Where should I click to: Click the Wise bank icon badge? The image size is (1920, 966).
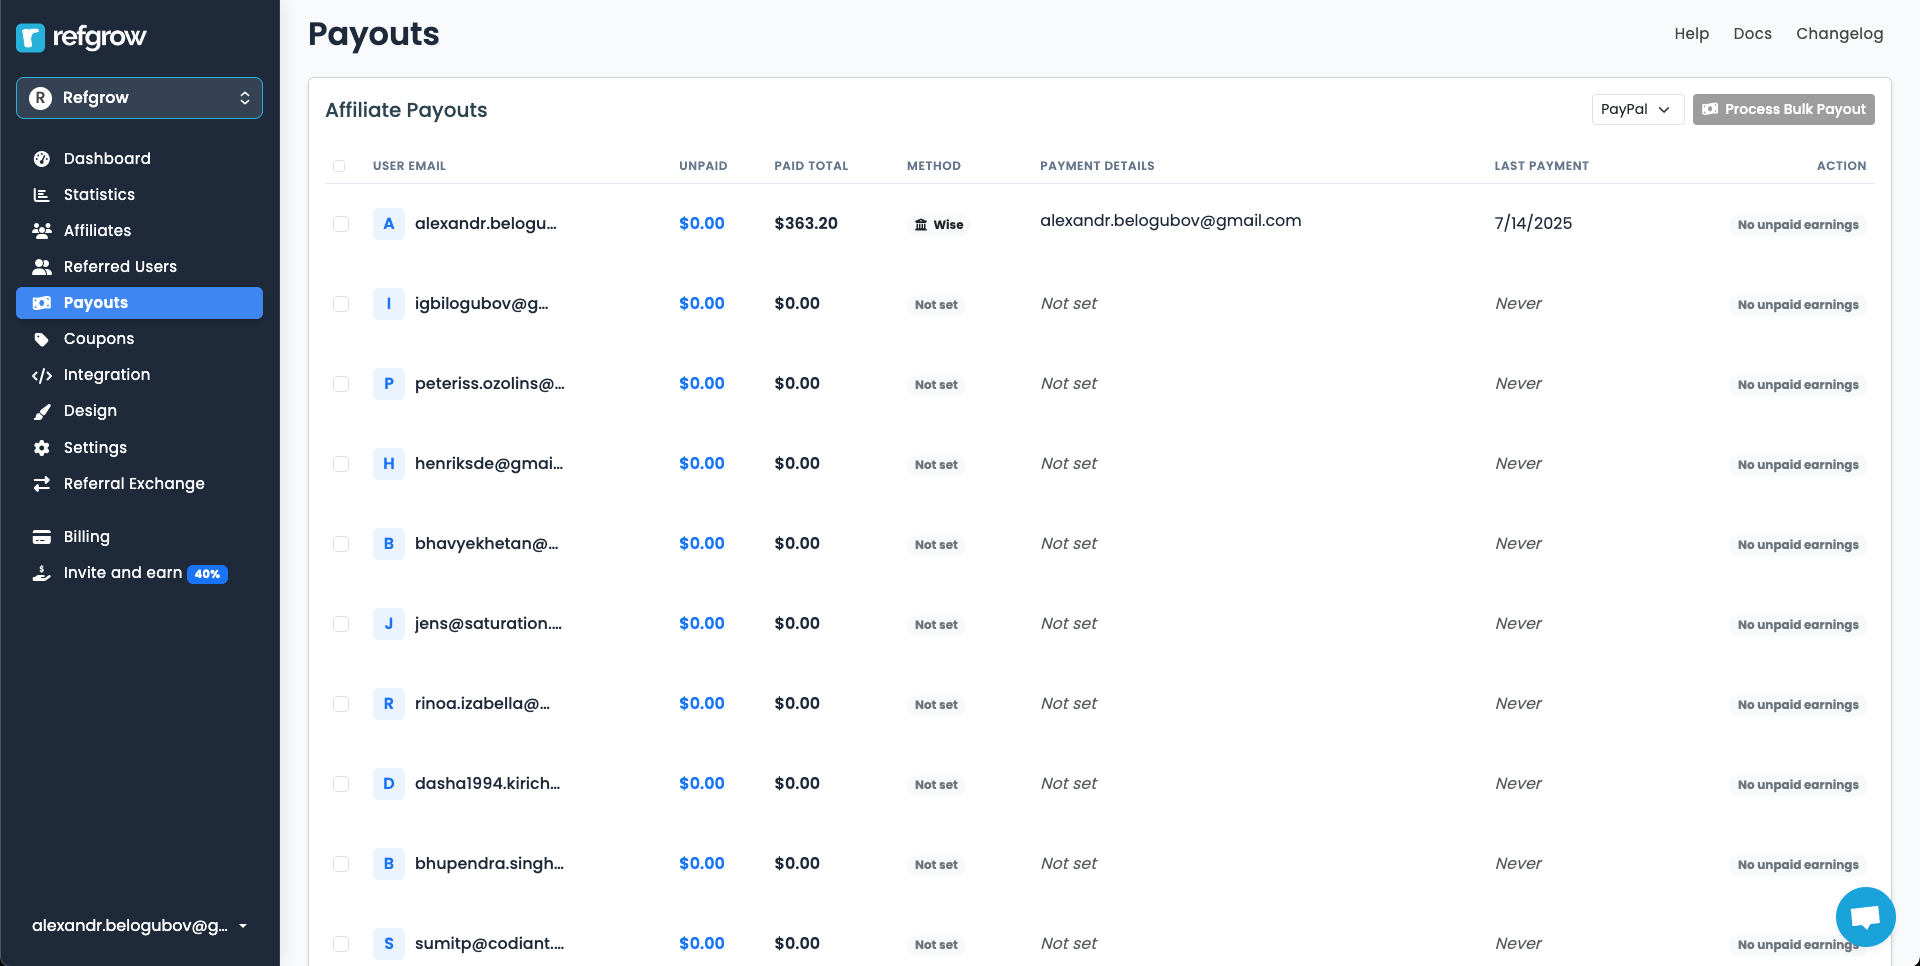939,225
